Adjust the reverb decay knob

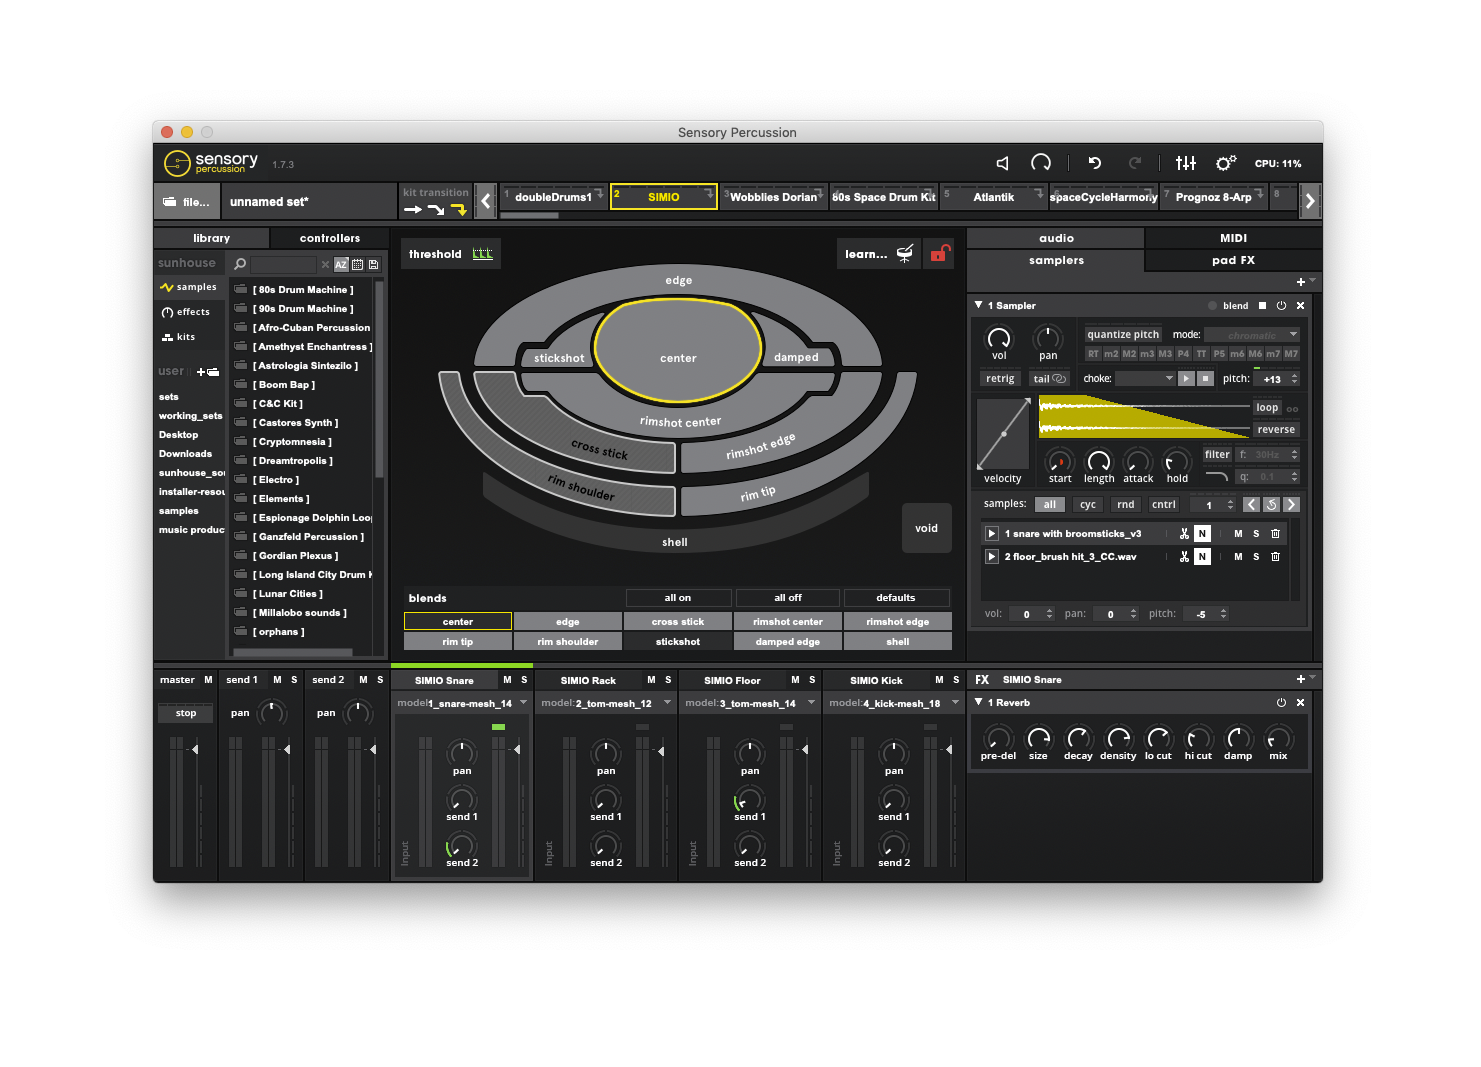pyautogui.click(x=1078, y=739)
